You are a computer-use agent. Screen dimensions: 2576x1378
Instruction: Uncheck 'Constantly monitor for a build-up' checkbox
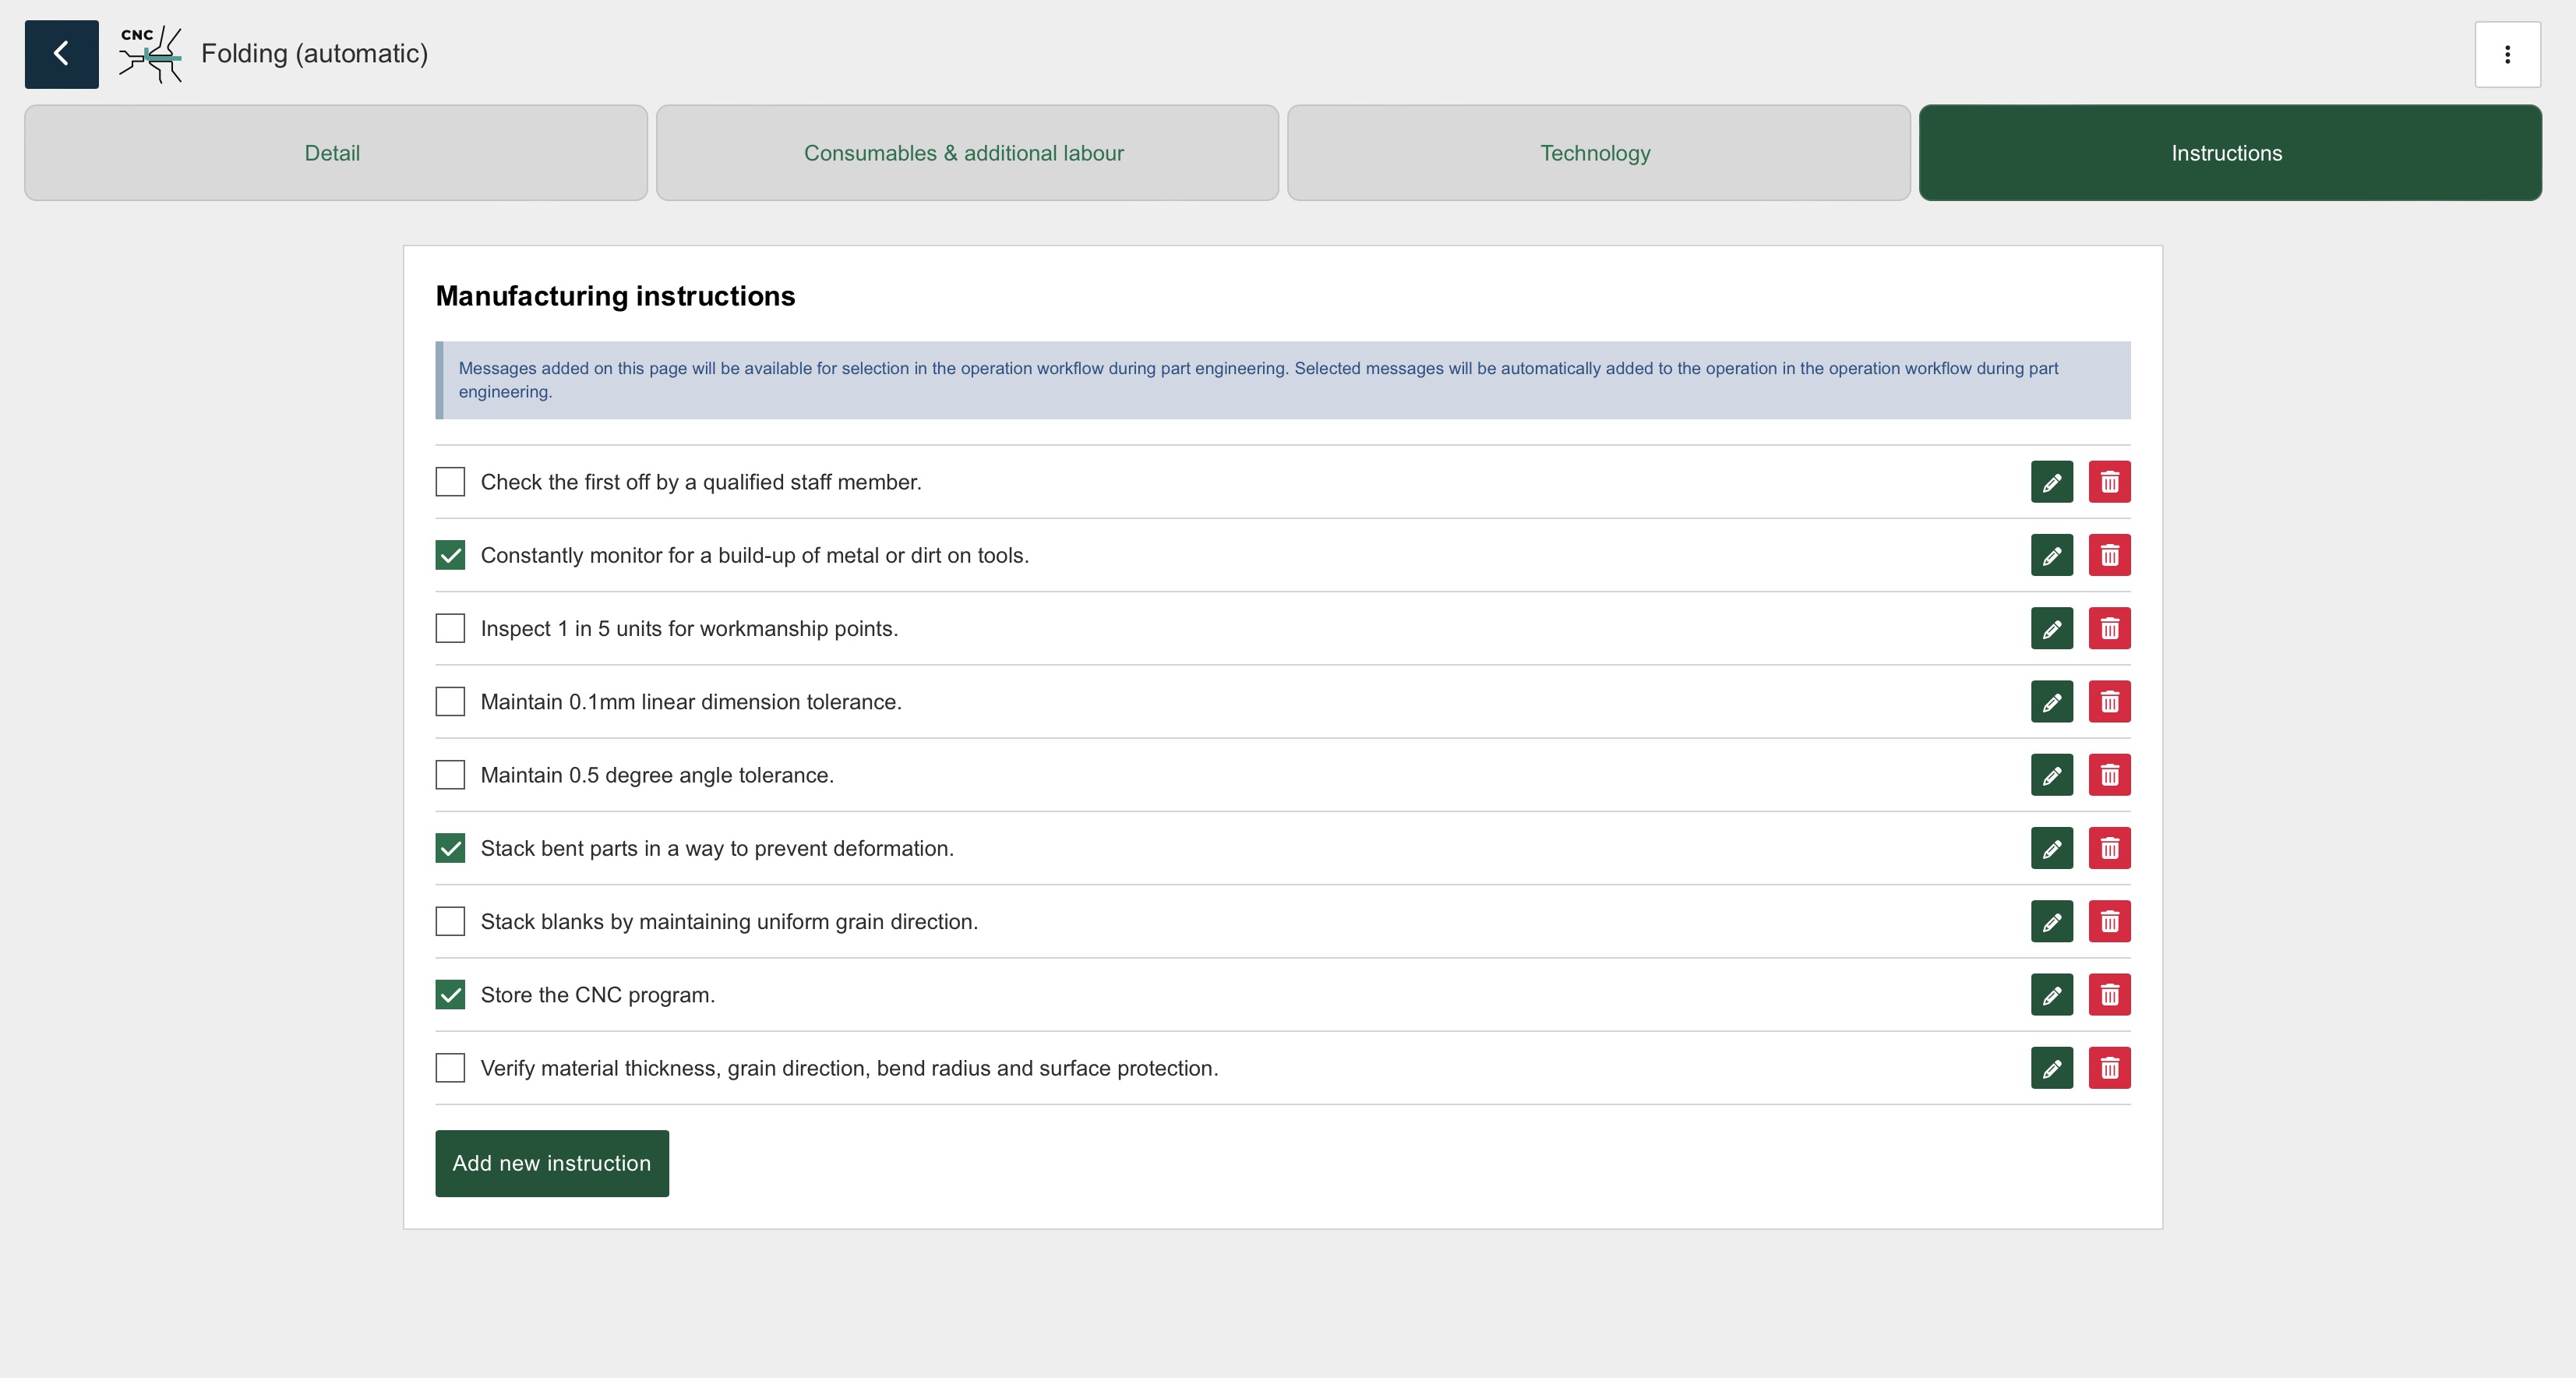(x=450, y=555)
